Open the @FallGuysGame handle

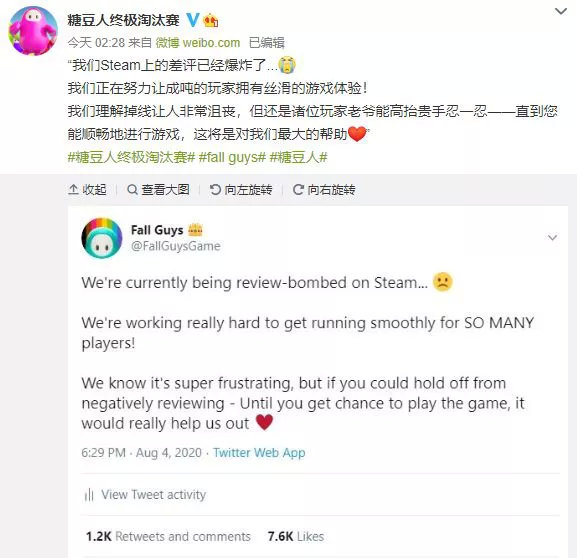(x=176, y=246)
